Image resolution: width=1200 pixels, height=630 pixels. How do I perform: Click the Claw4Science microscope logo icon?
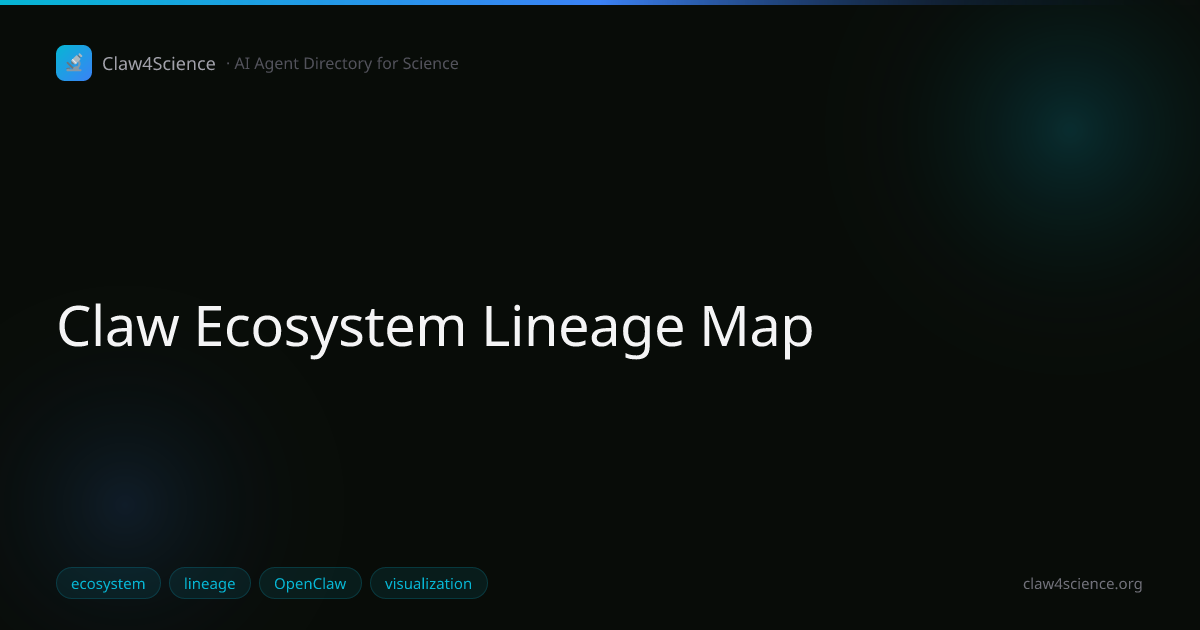[74, 63]
